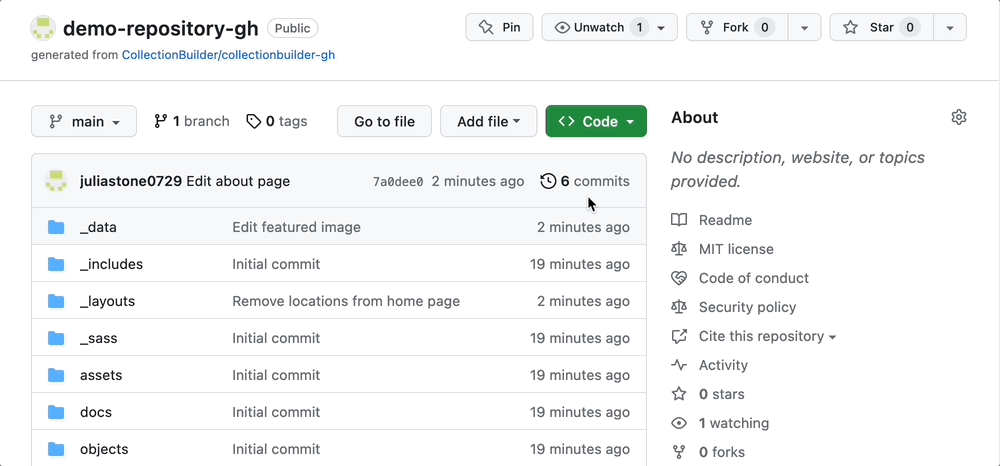Click the tag icon next to 0 tags

(254, 121)
